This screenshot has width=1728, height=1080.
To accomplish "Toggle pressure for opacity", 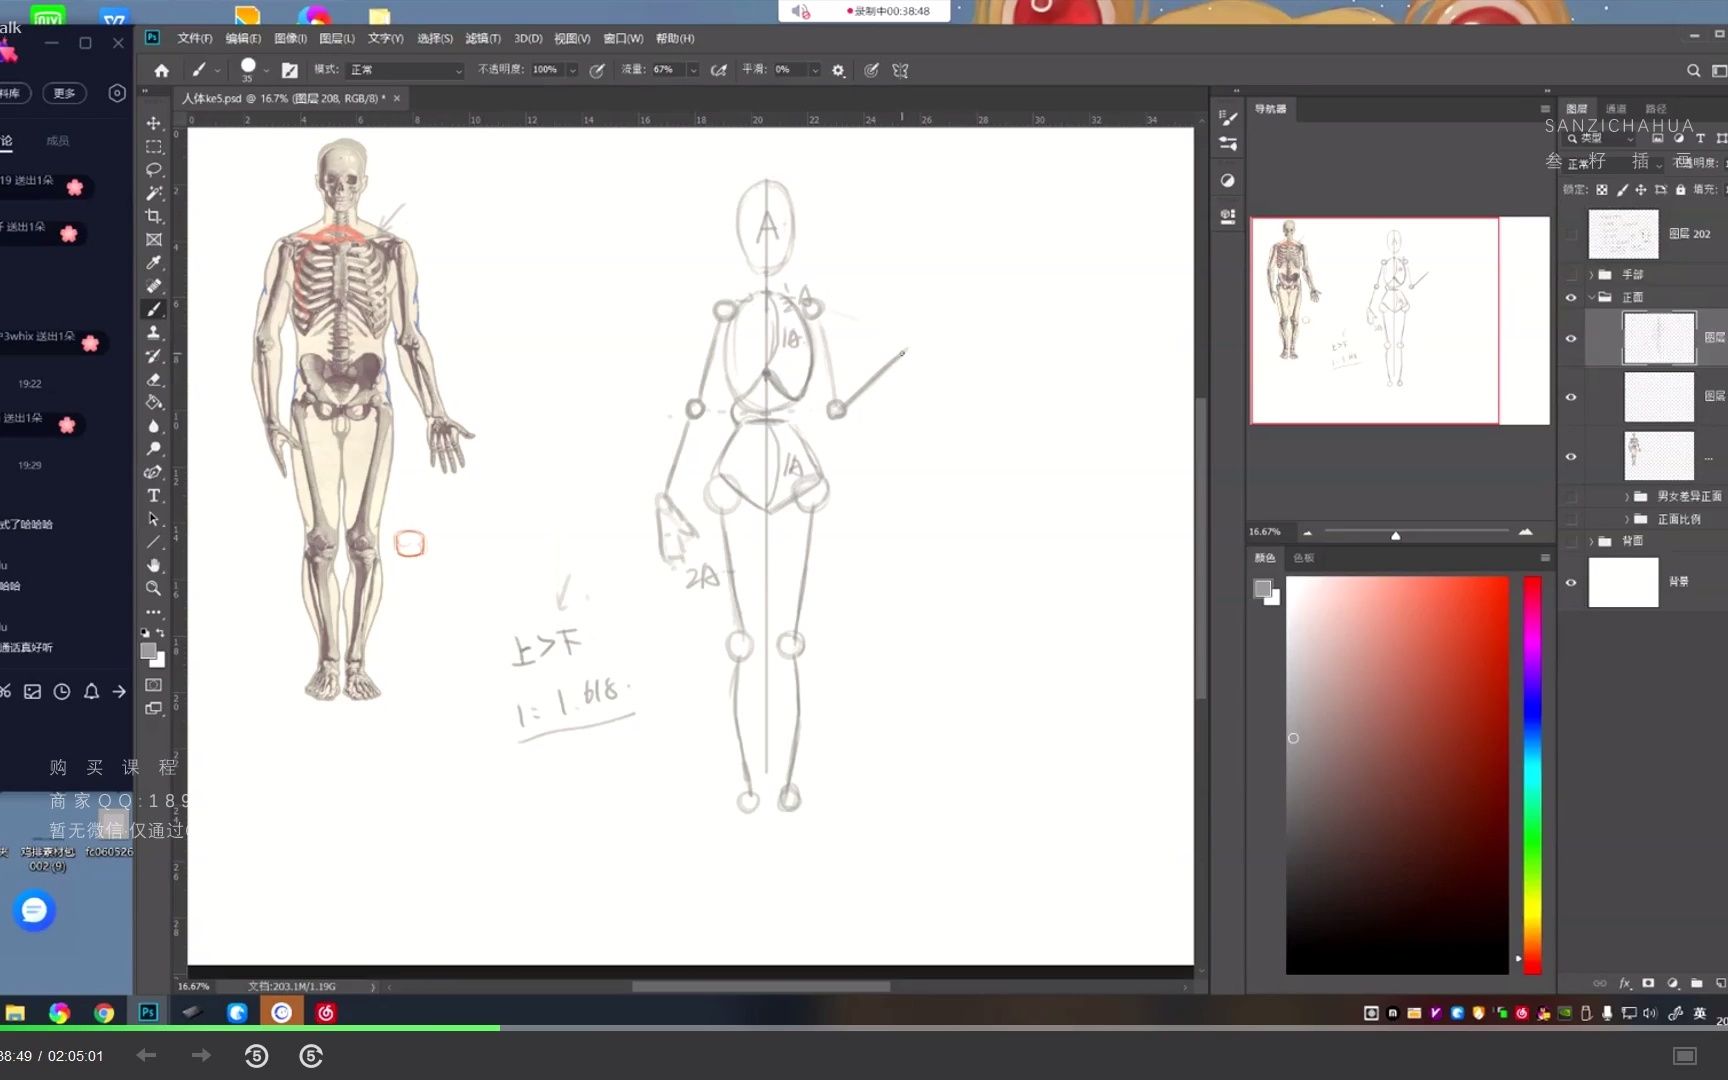I will pos(597,70).
